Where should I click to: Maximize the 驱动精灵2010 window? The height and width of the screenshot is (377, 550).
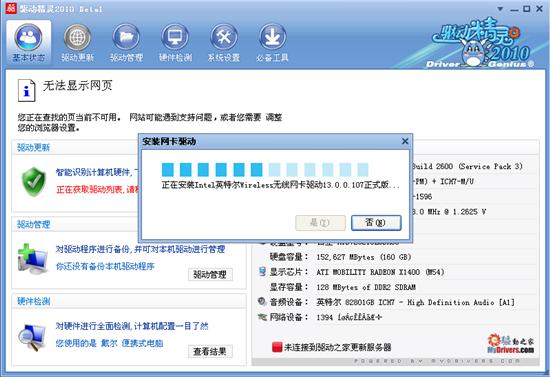pos(526,9)
